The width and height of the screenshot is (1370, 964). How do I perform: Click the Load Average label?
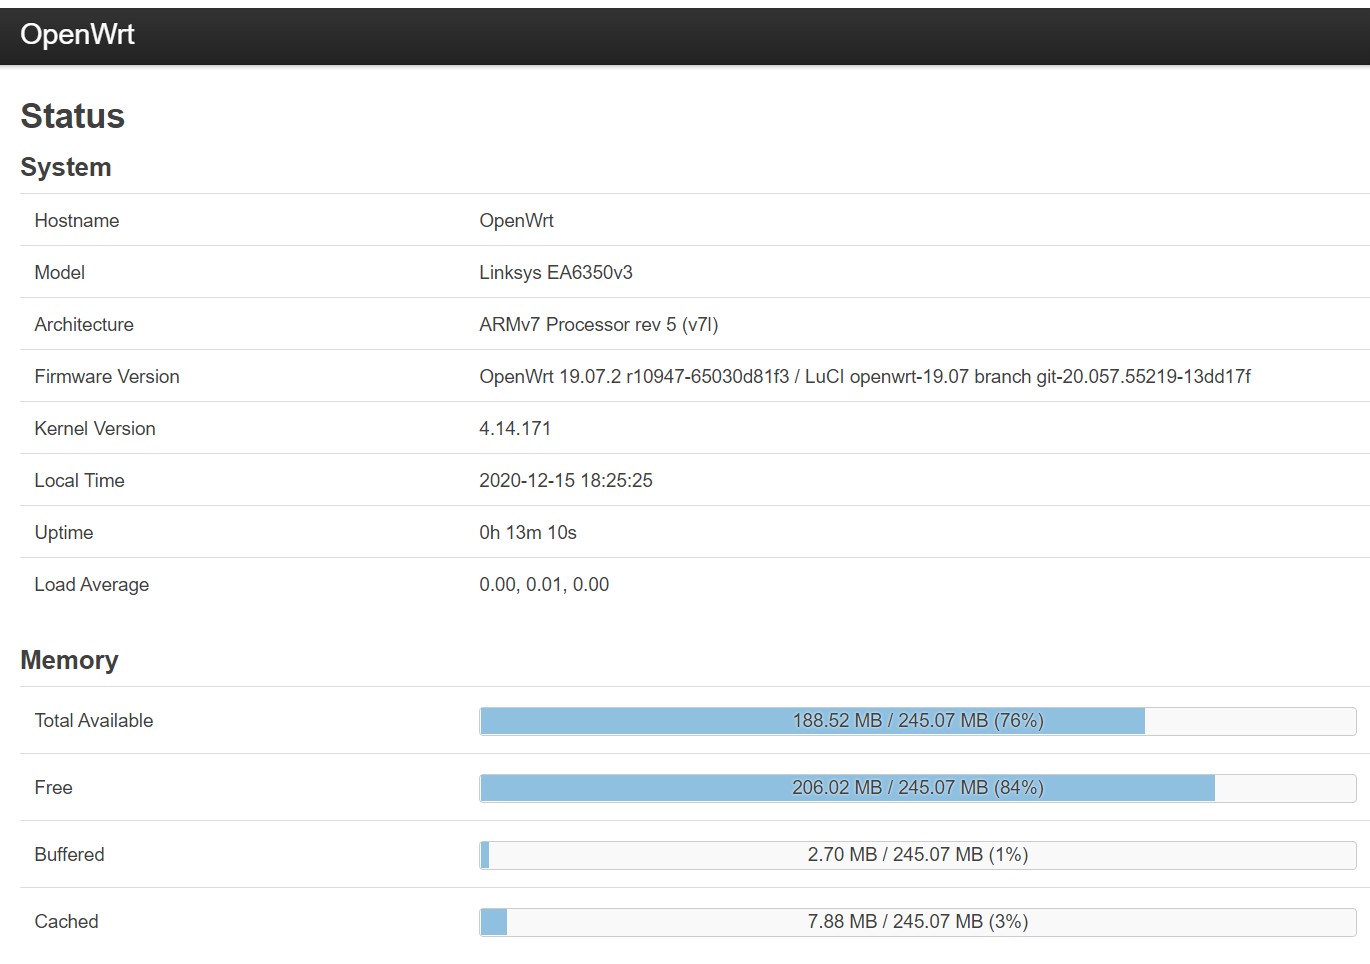(x=92, y=585)
